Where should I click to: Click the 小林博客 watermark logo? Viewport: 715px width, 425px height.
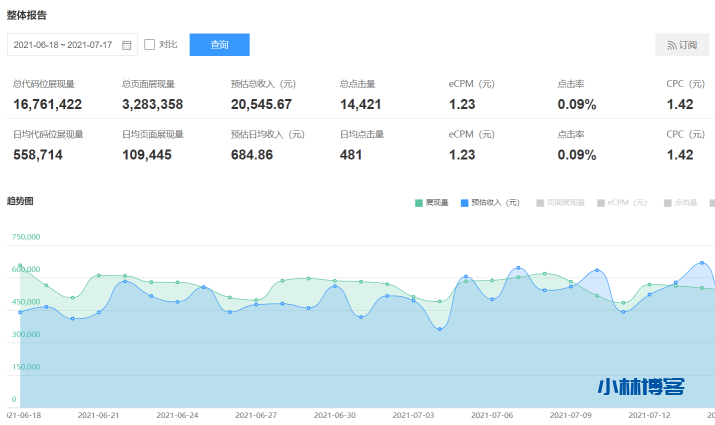pos(640,388)
